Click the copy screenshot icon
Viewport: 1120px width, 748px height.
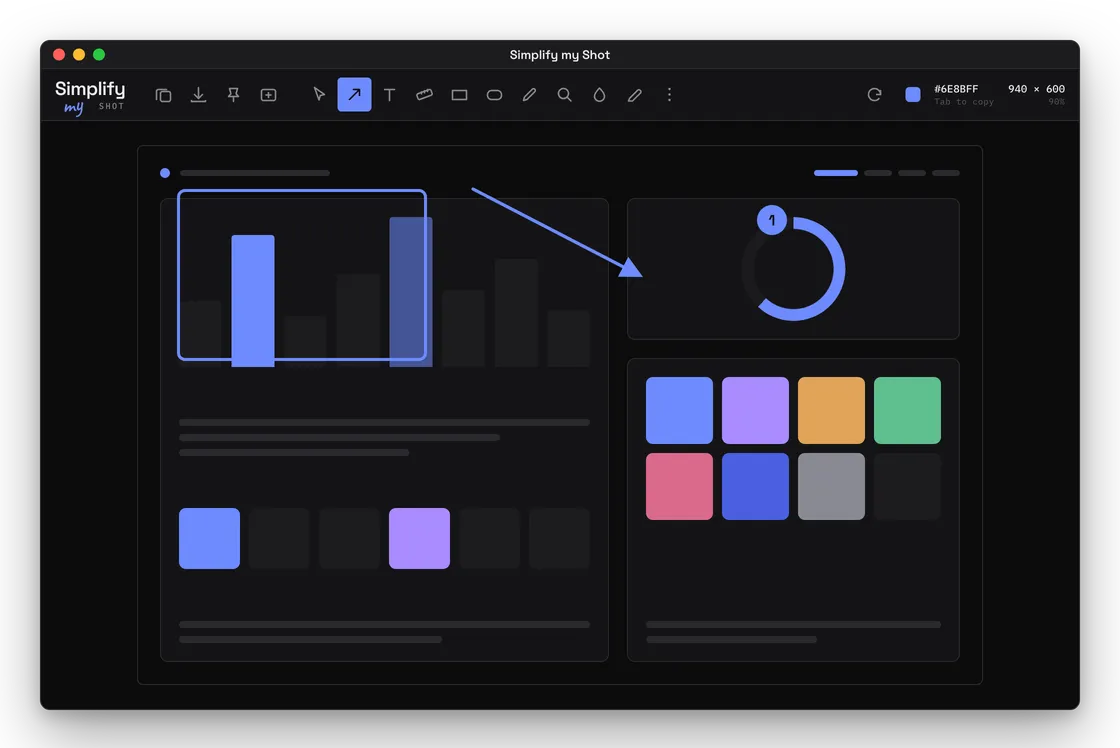164,95
